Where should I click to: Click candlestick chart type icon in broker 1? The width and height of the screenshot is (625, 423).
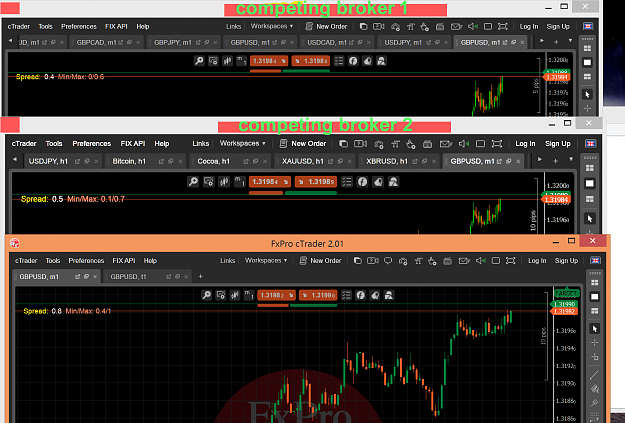[228, 61]
